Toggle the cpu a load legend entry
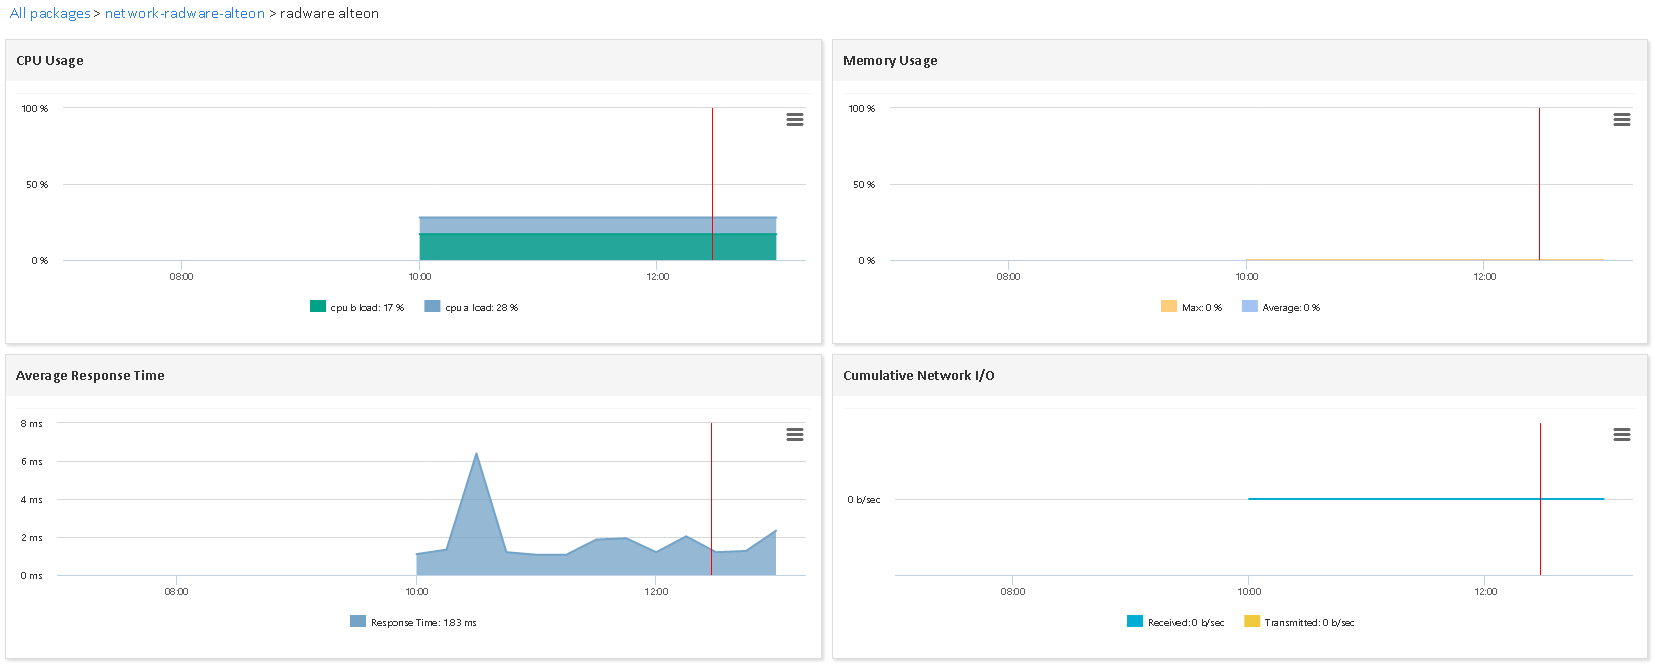Screen dimensions: 1655x666 (481, 308)
